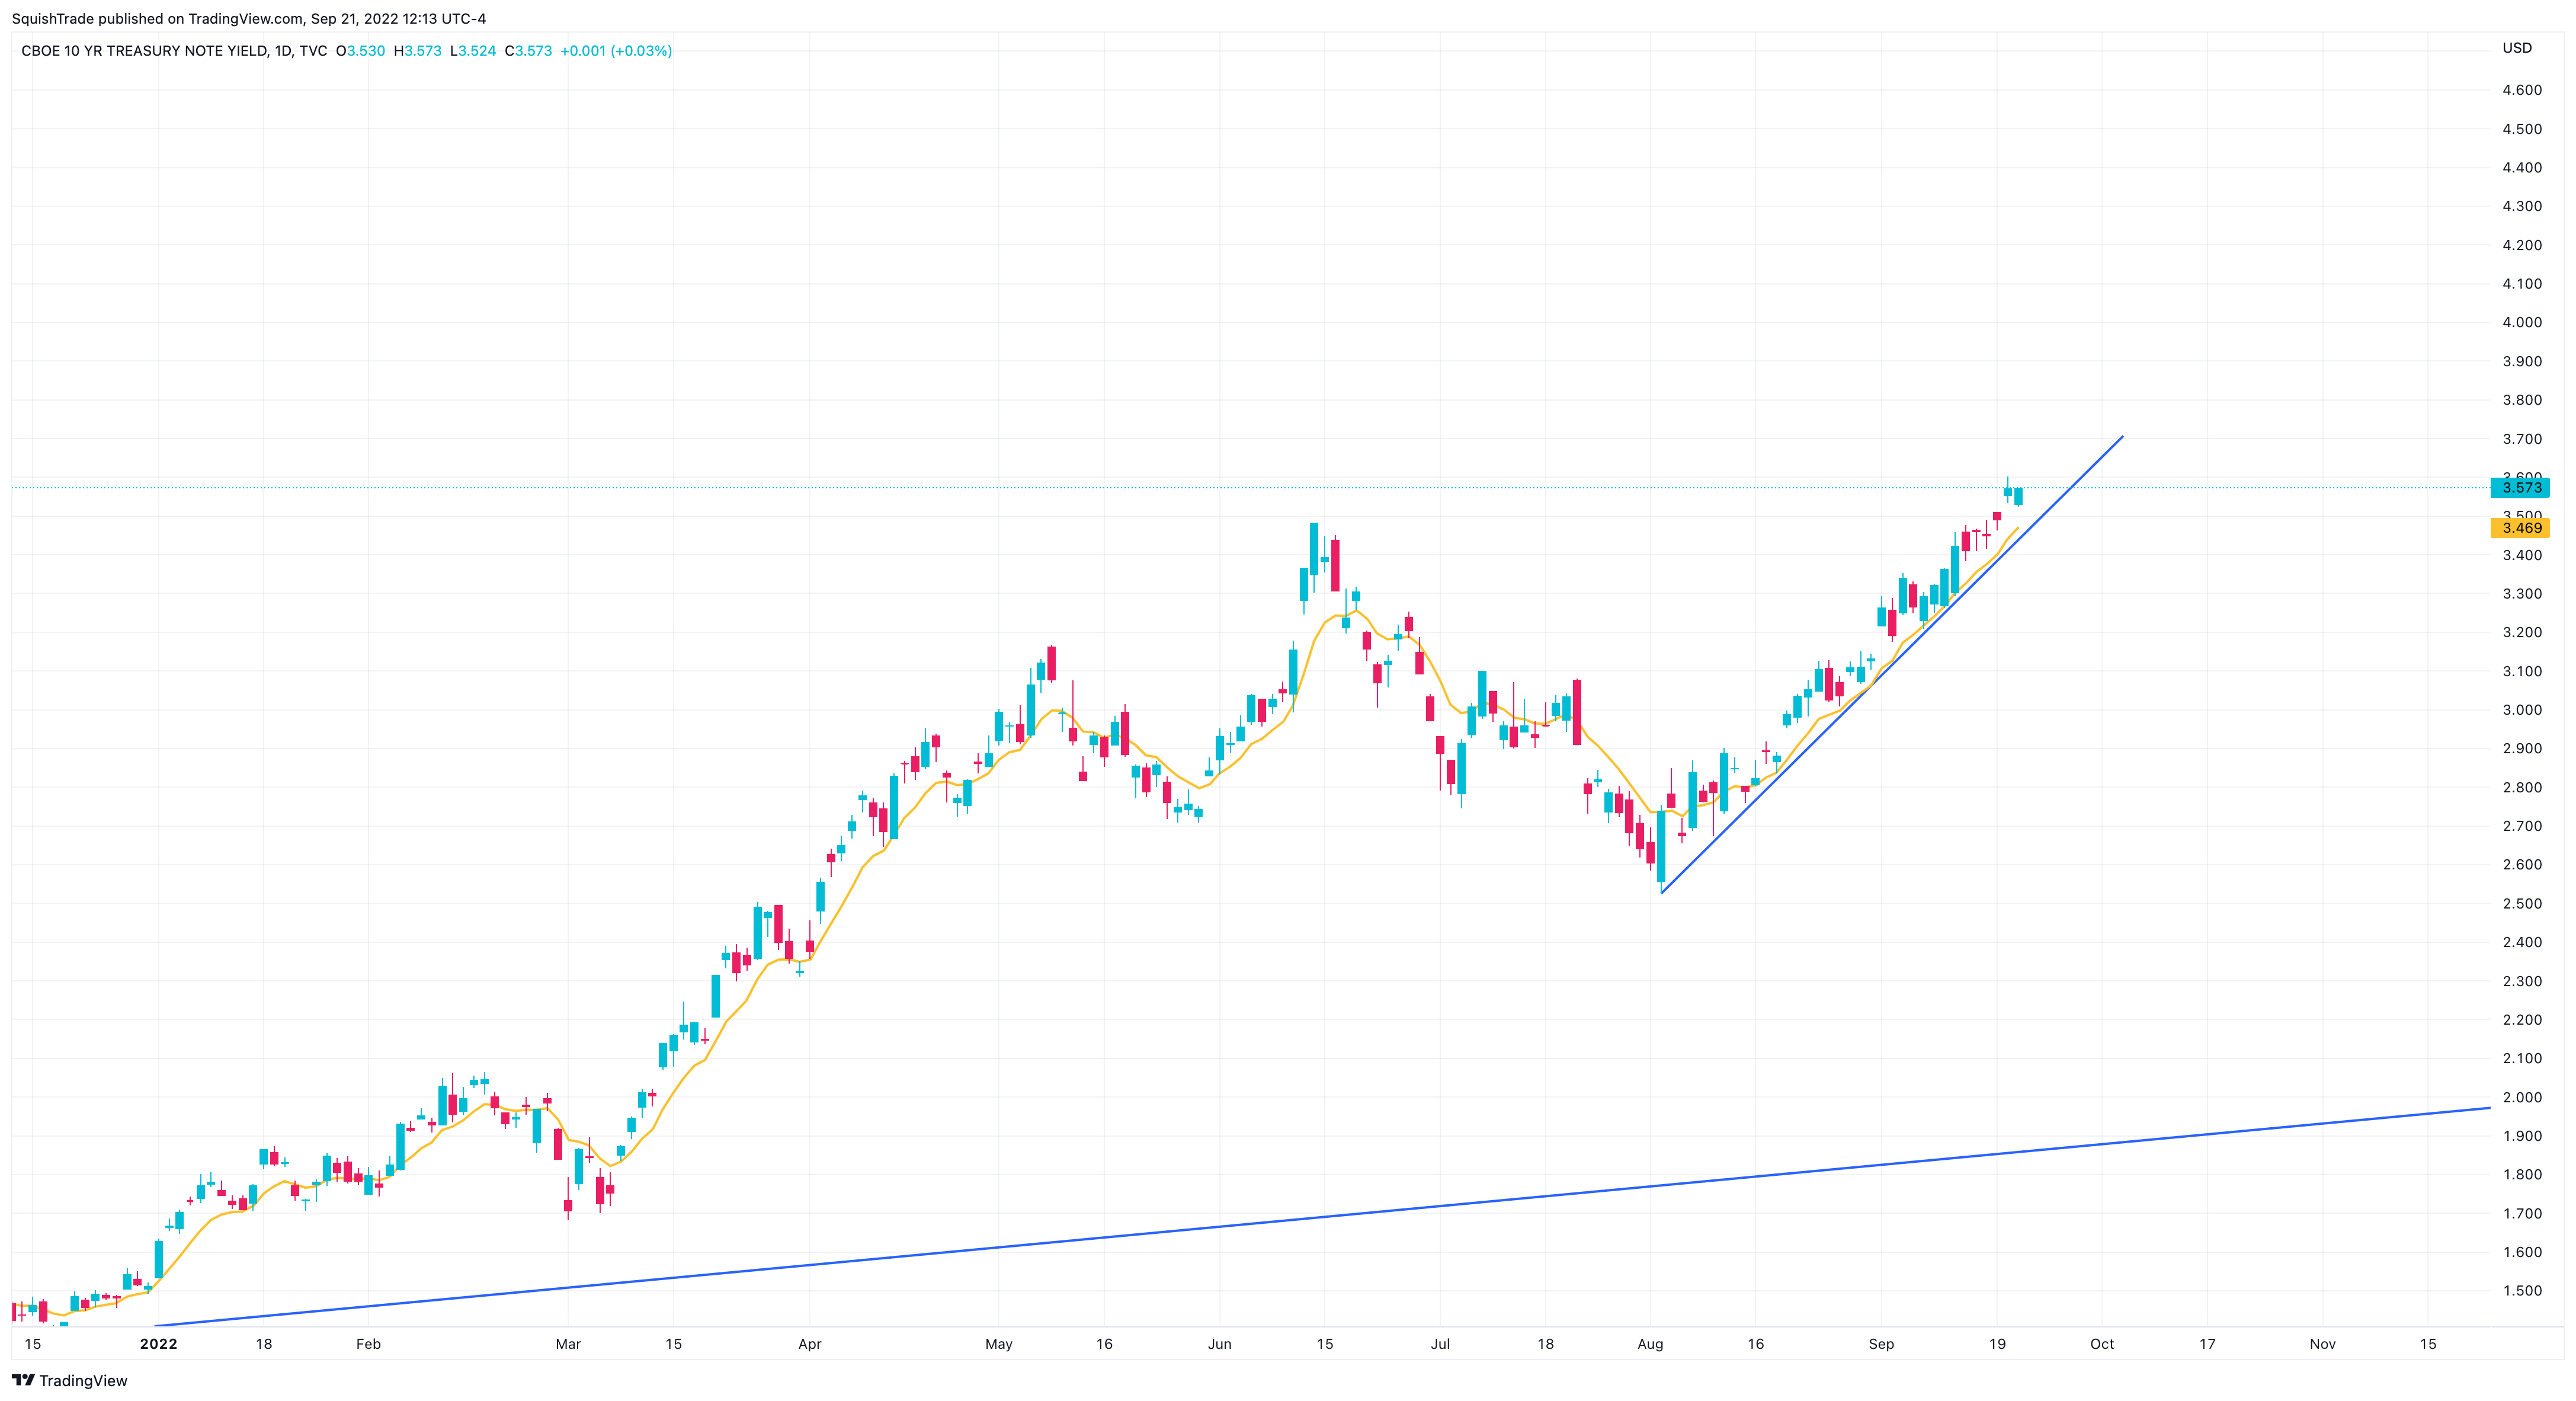The width and height of the screenshot is (2576, 1401).
Task: Click the 1.800 price axis label
Action: (2522, 1175)
